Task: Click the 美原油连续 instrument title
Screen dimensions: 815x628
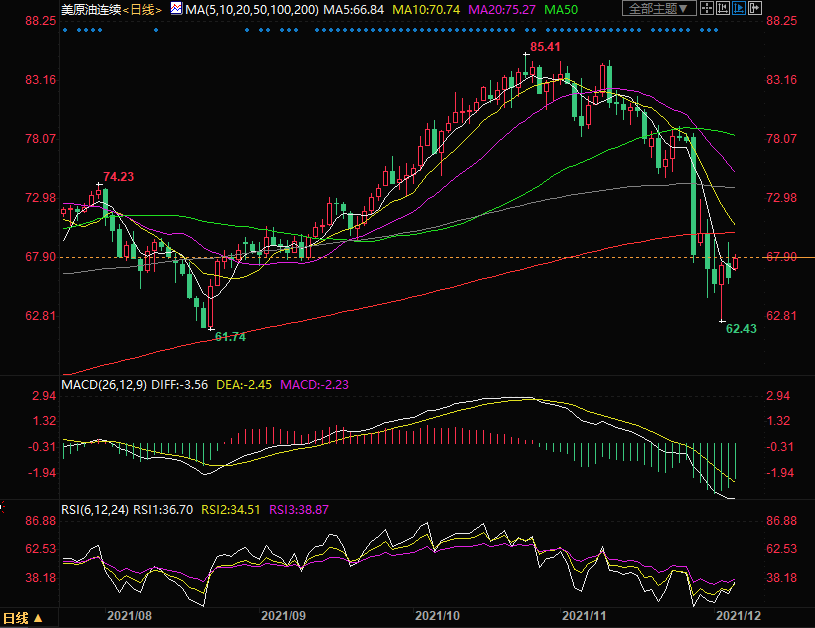Action: point(90,9)
